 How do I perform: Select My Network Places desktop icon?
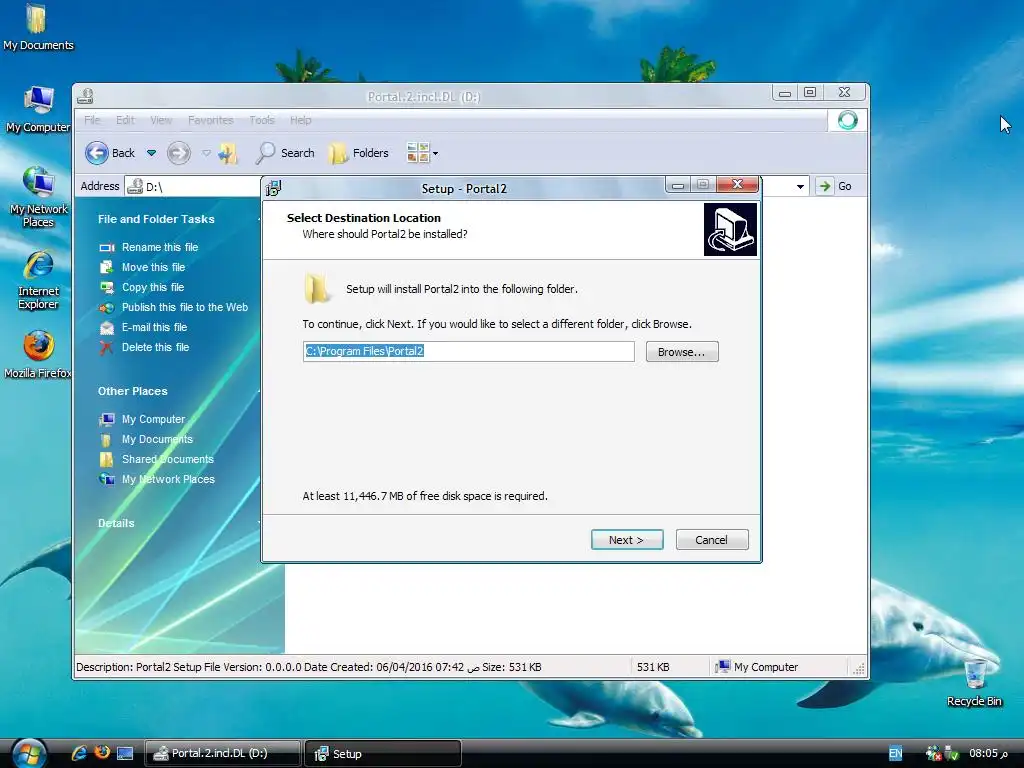(x=38, y=197)
